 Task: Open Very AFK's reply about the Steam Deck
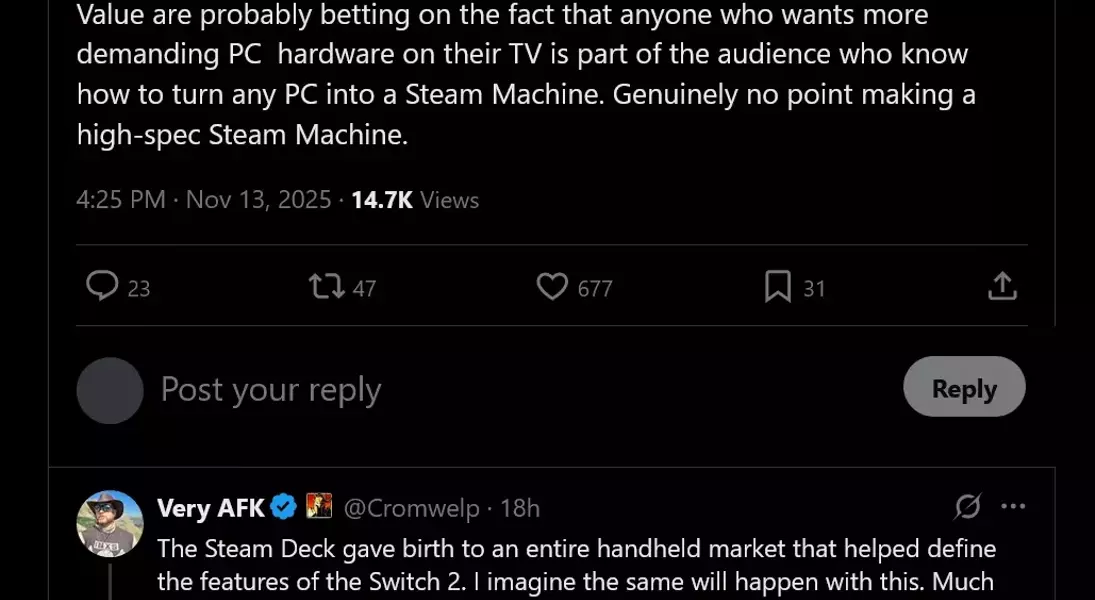576,565
